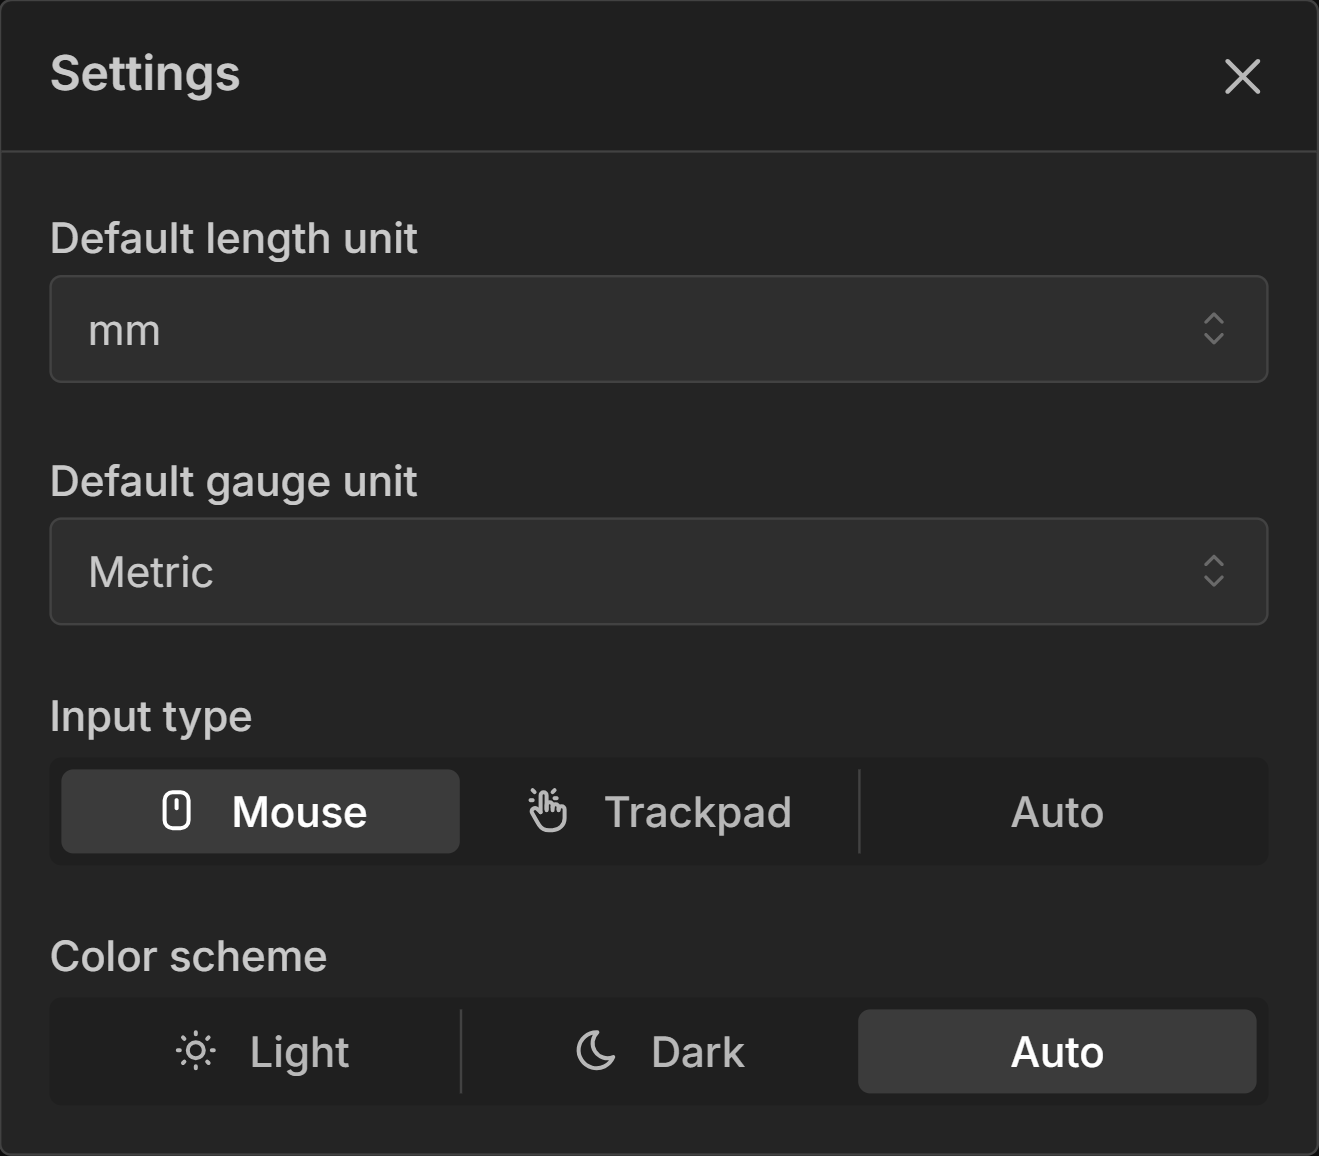Set Color scheme to Auto
This screenshot has width=1319, height=1156.
tap(1057, 1052)
